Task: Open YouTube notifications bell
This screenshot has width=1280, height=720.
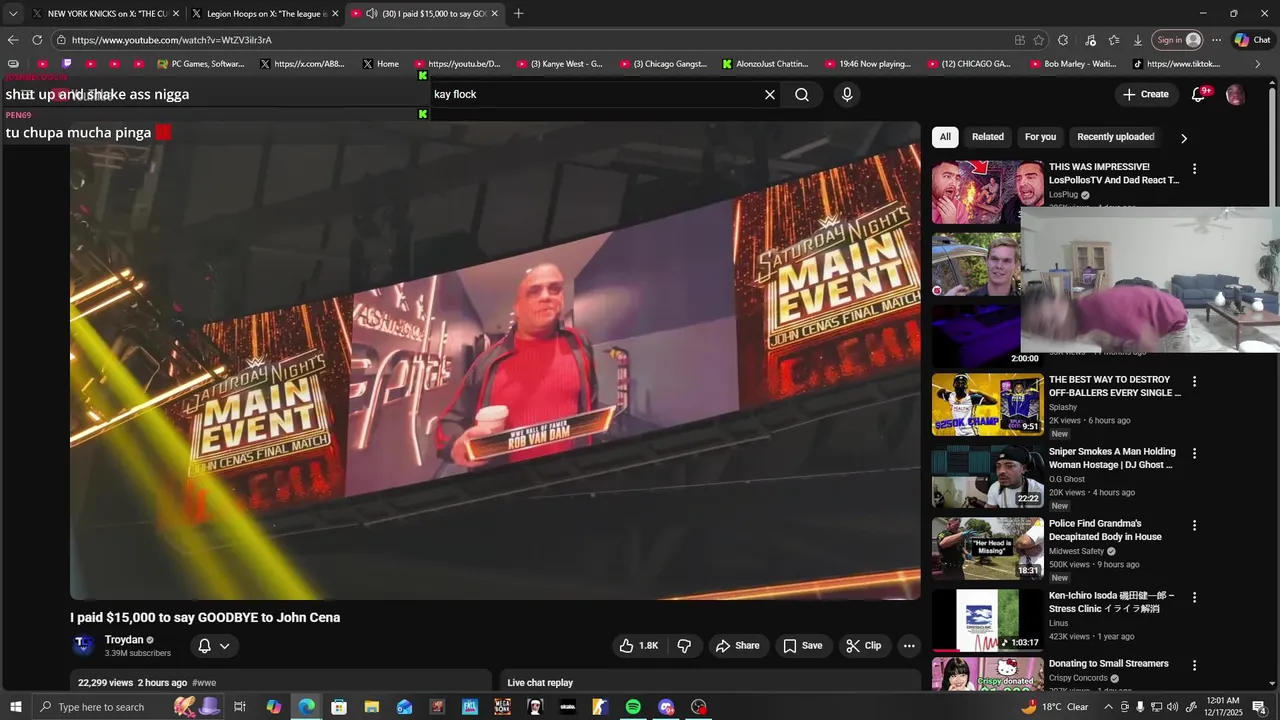Action: (x=1198, y=94)
